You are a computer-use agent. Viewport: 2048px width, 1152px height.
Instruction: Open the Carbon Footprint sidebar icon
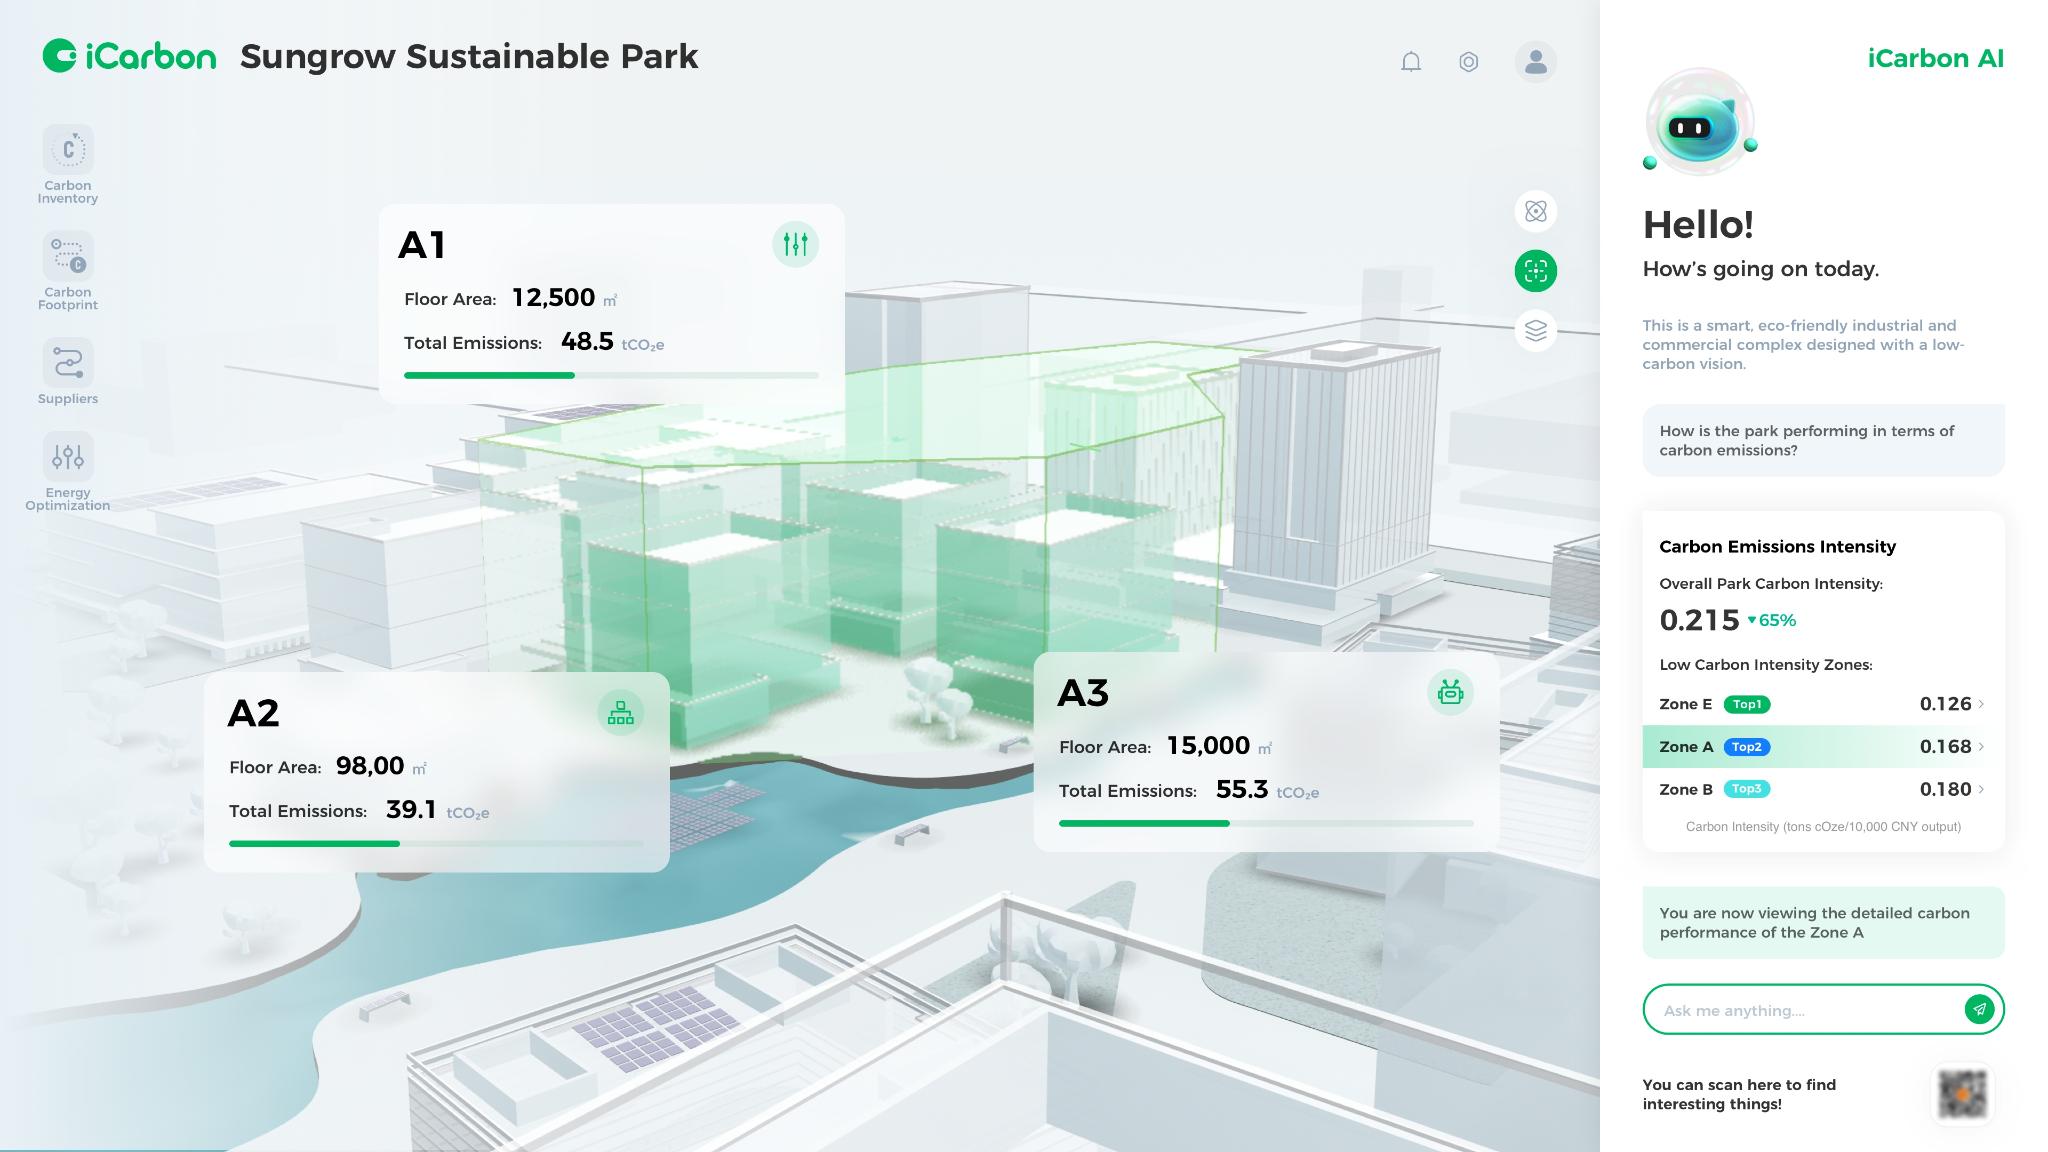pyautogui.click(x=68, y=257)
